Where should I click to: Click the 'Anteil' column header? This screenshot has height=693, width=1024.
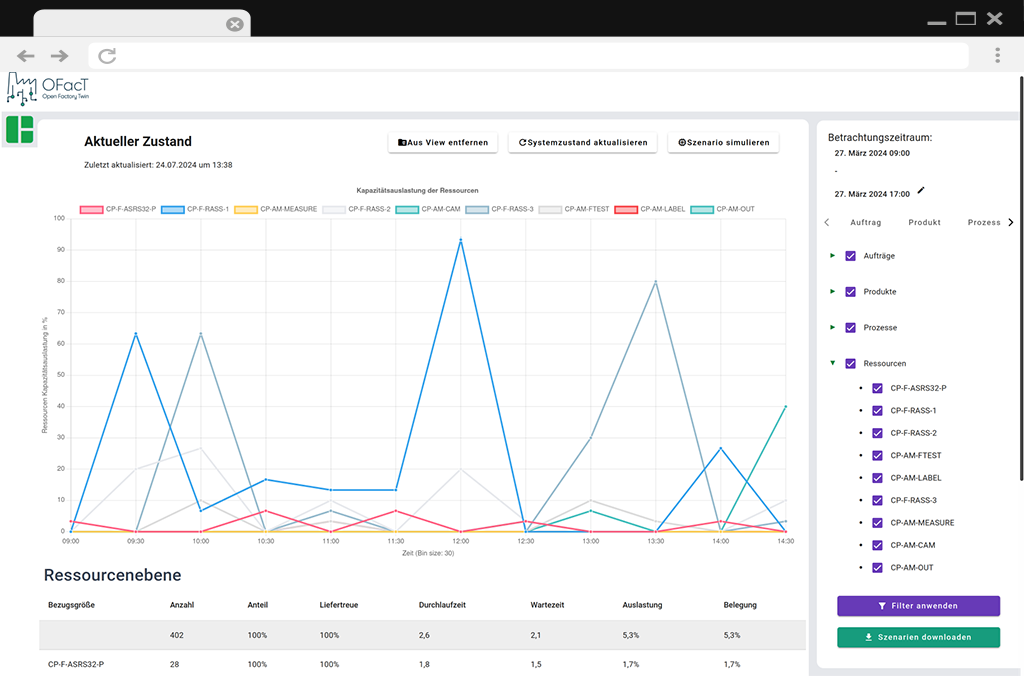[257, 605]
